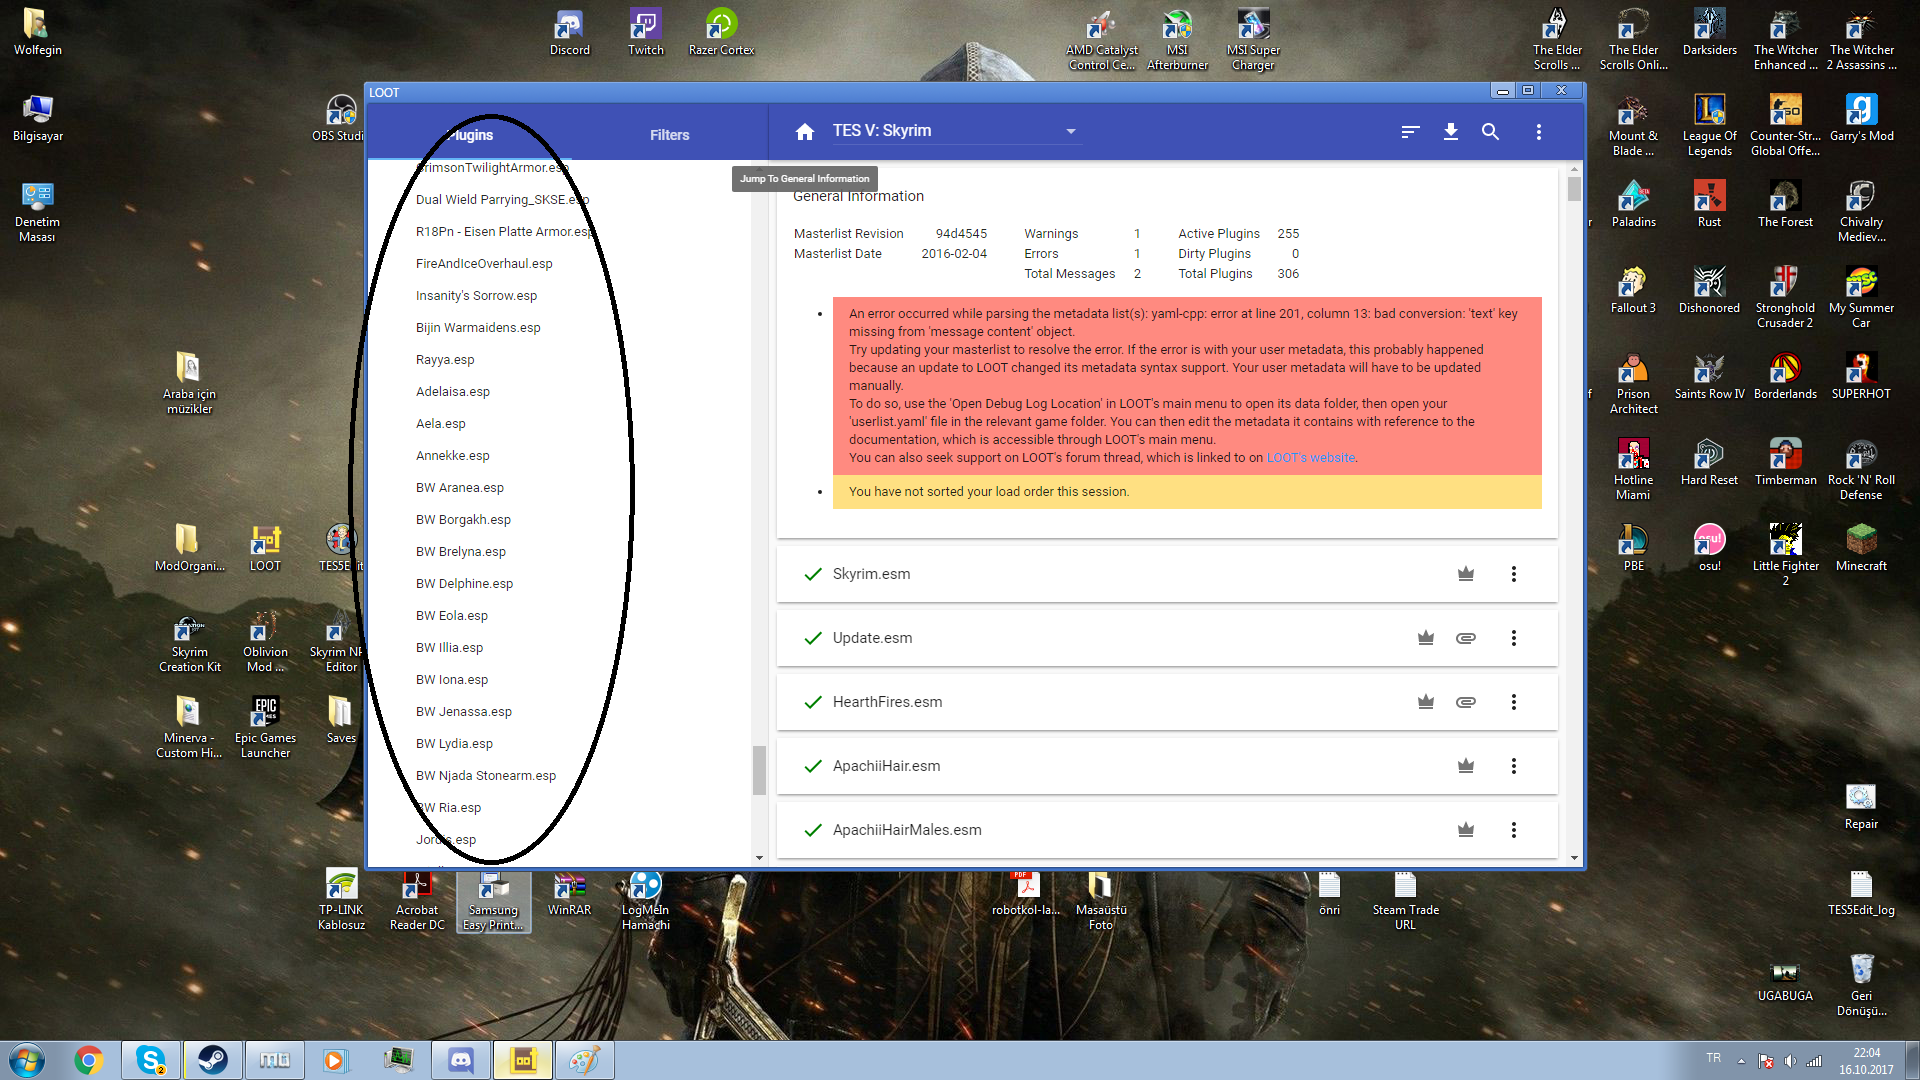Screen dimensions: 1920x1080
Task: Open Google Chrome from the taskbar
Action: [x=89, y=1060]
